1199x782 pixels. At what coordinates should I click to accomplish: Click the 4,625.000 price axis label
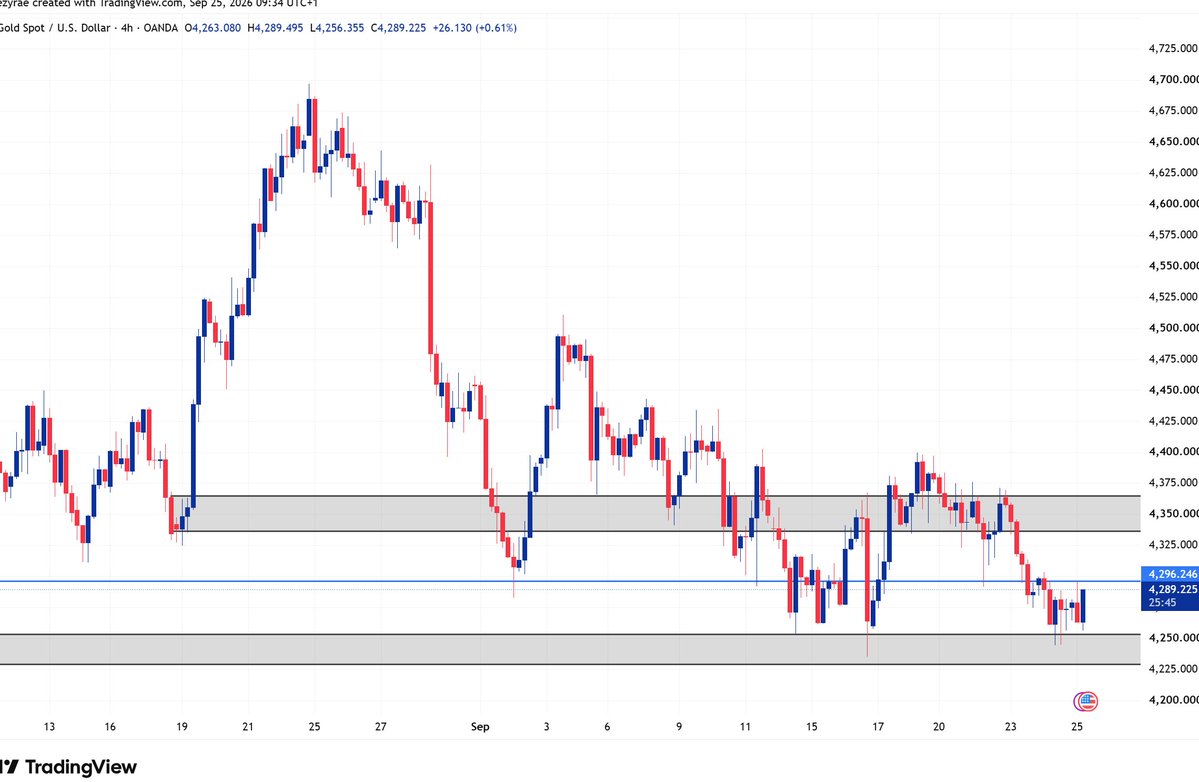(1173, 172)
